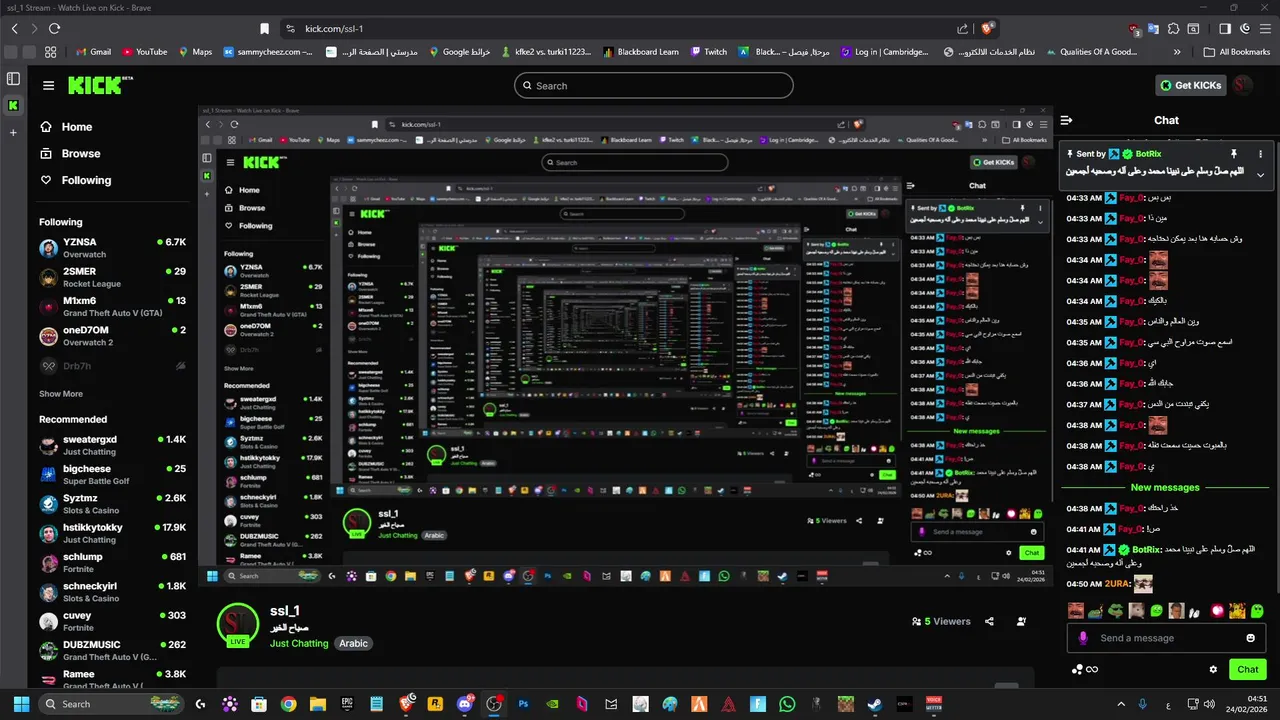Click the infinity symbol beside points

[1092, 669]
